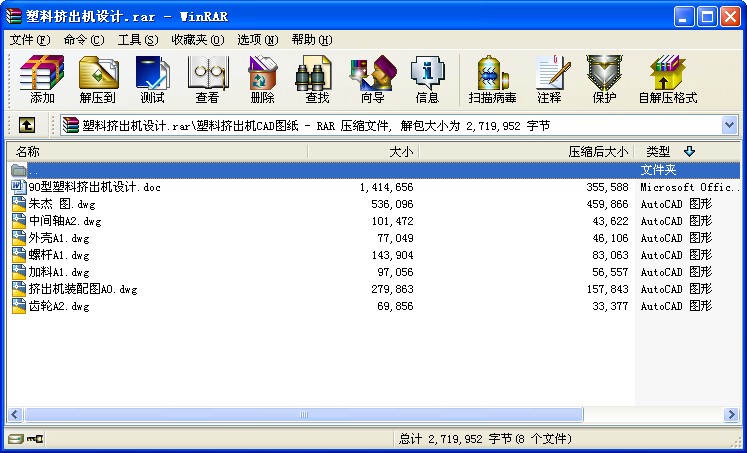Open the 帮助(H) menu
The height and width of the screenshot is (453, 747).
click(x=312, y=40)
